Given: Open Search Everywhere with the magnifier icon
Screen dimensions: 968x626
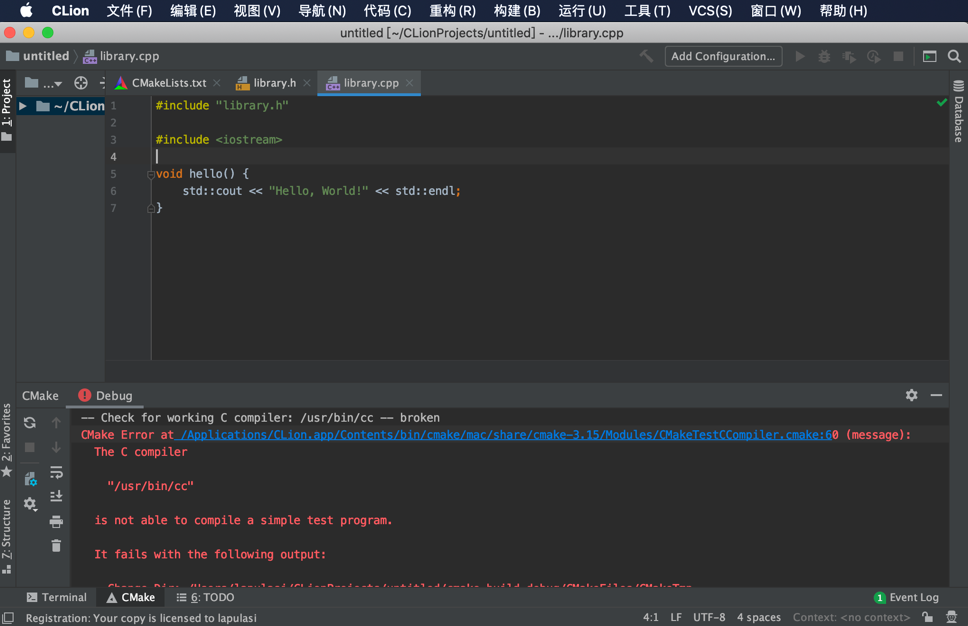Looking at the screenshot, I should click(x=952, y=57).
